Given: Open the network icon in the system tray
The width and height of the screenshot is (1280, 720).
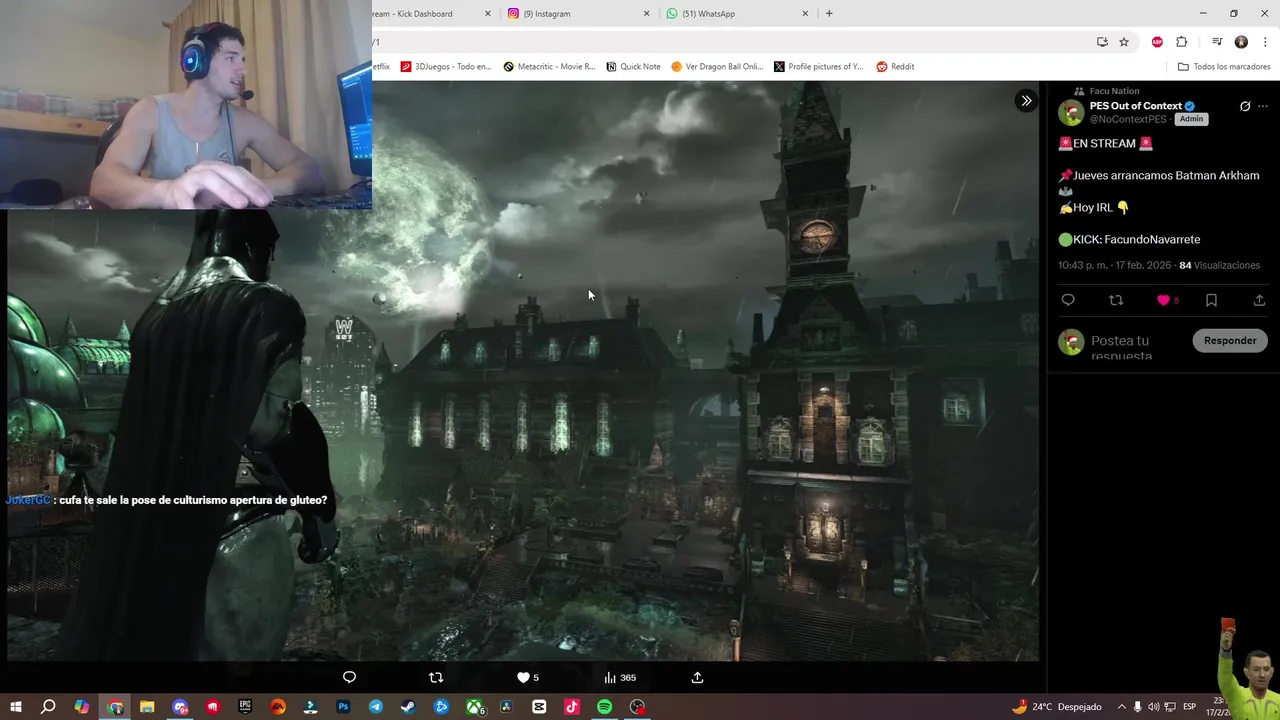Looking at the screenshot, I should [1169, 707].
